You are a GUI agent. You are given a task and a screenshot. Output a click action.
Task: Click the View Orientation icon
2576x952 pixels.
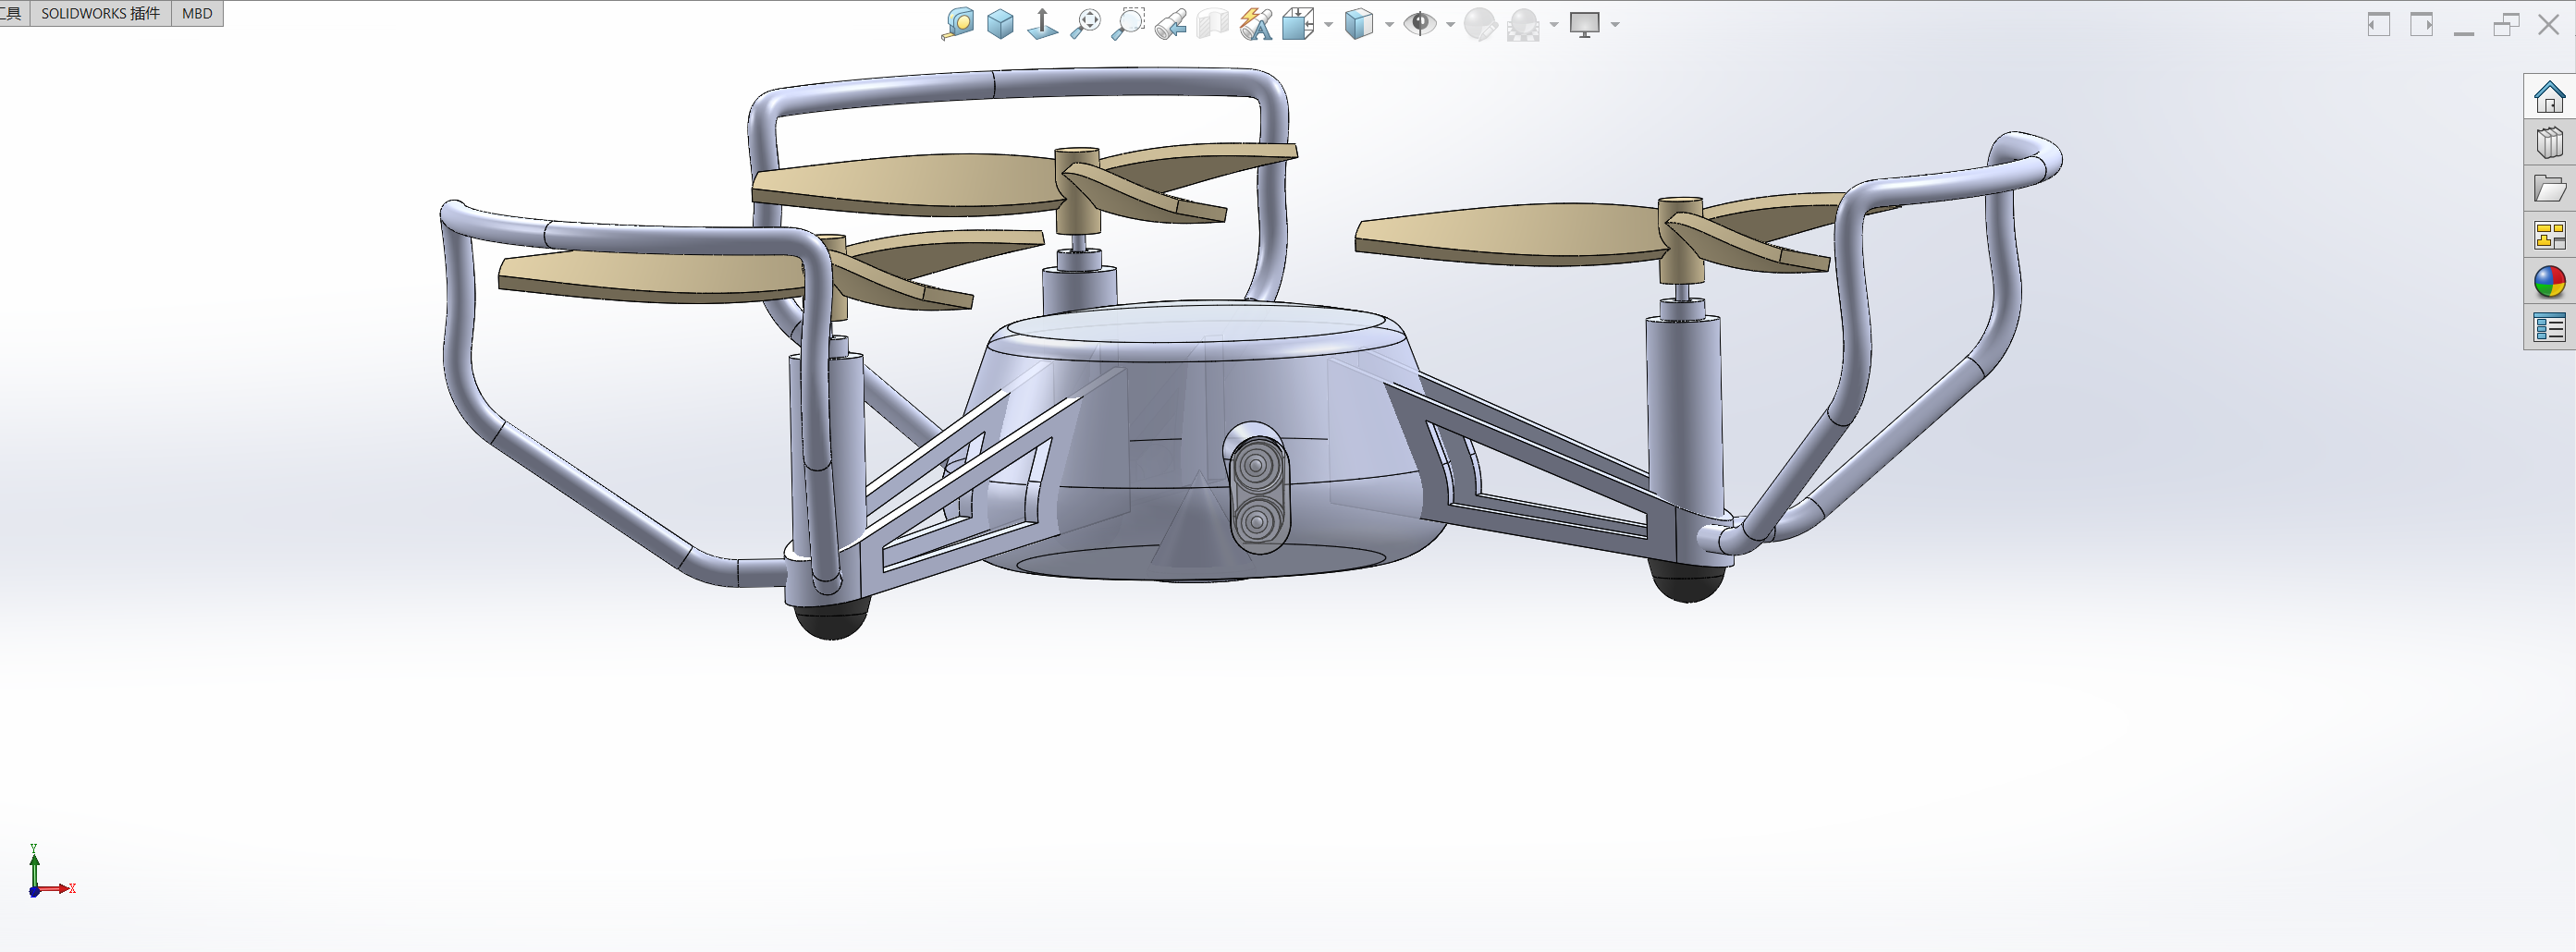coord(1298,24)
